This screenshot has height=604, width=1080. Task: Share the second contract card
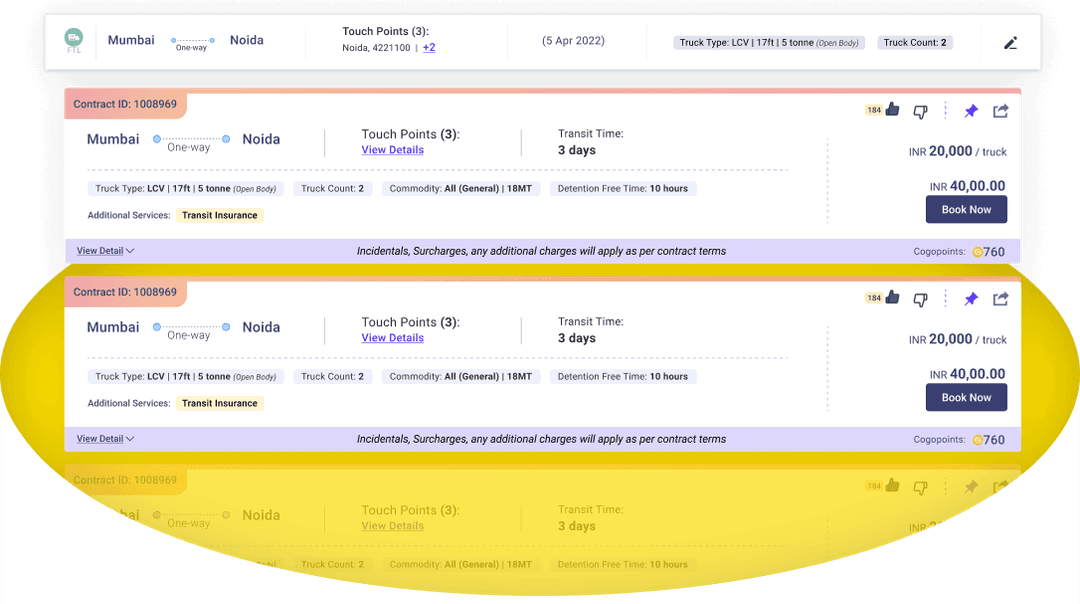[x=1000, y=299]
